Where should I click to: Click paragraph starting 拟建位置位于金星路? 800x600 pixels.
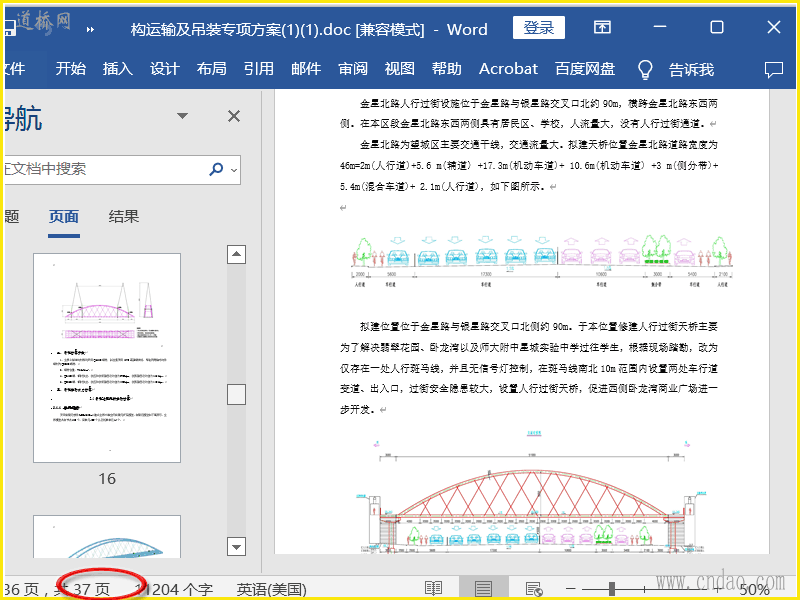(x=529, y=368)
